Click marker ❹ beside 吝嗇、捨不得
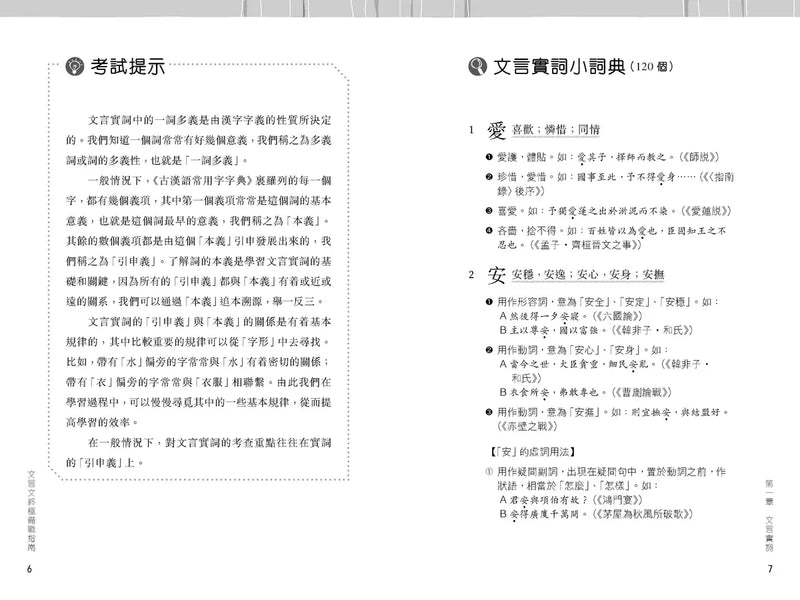Screen dimensions: 800x600 tap(487, 230)
